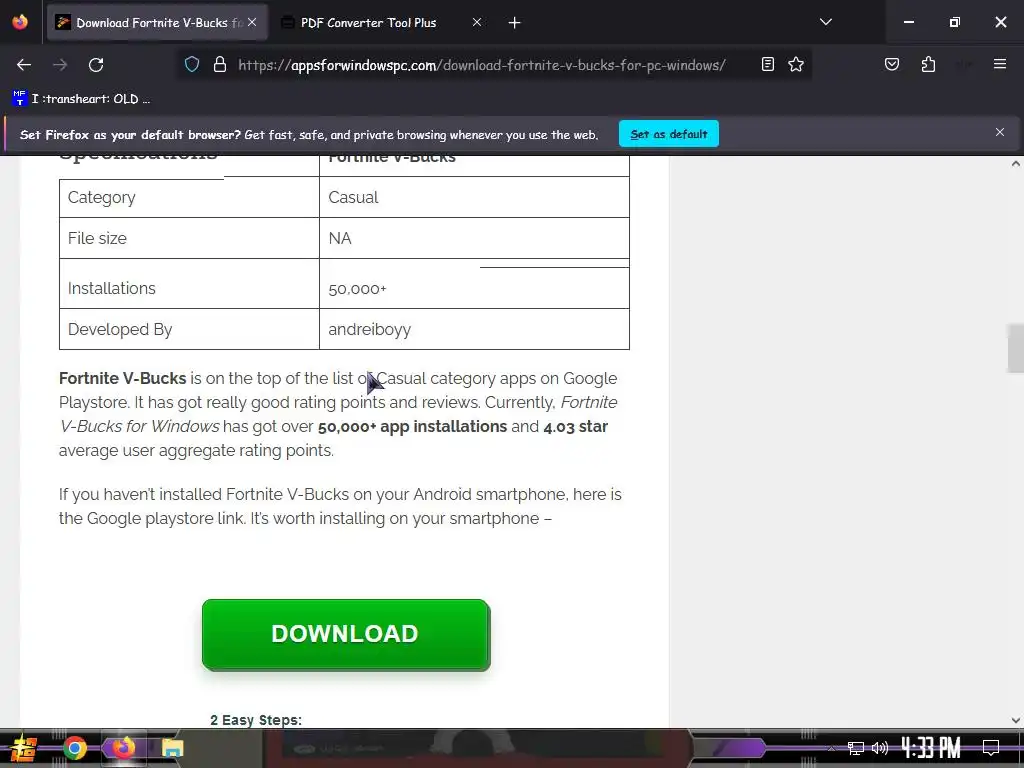Click the 'Developed By' row label
Viewport: 1024px width, 768px height.
[120, 329]
